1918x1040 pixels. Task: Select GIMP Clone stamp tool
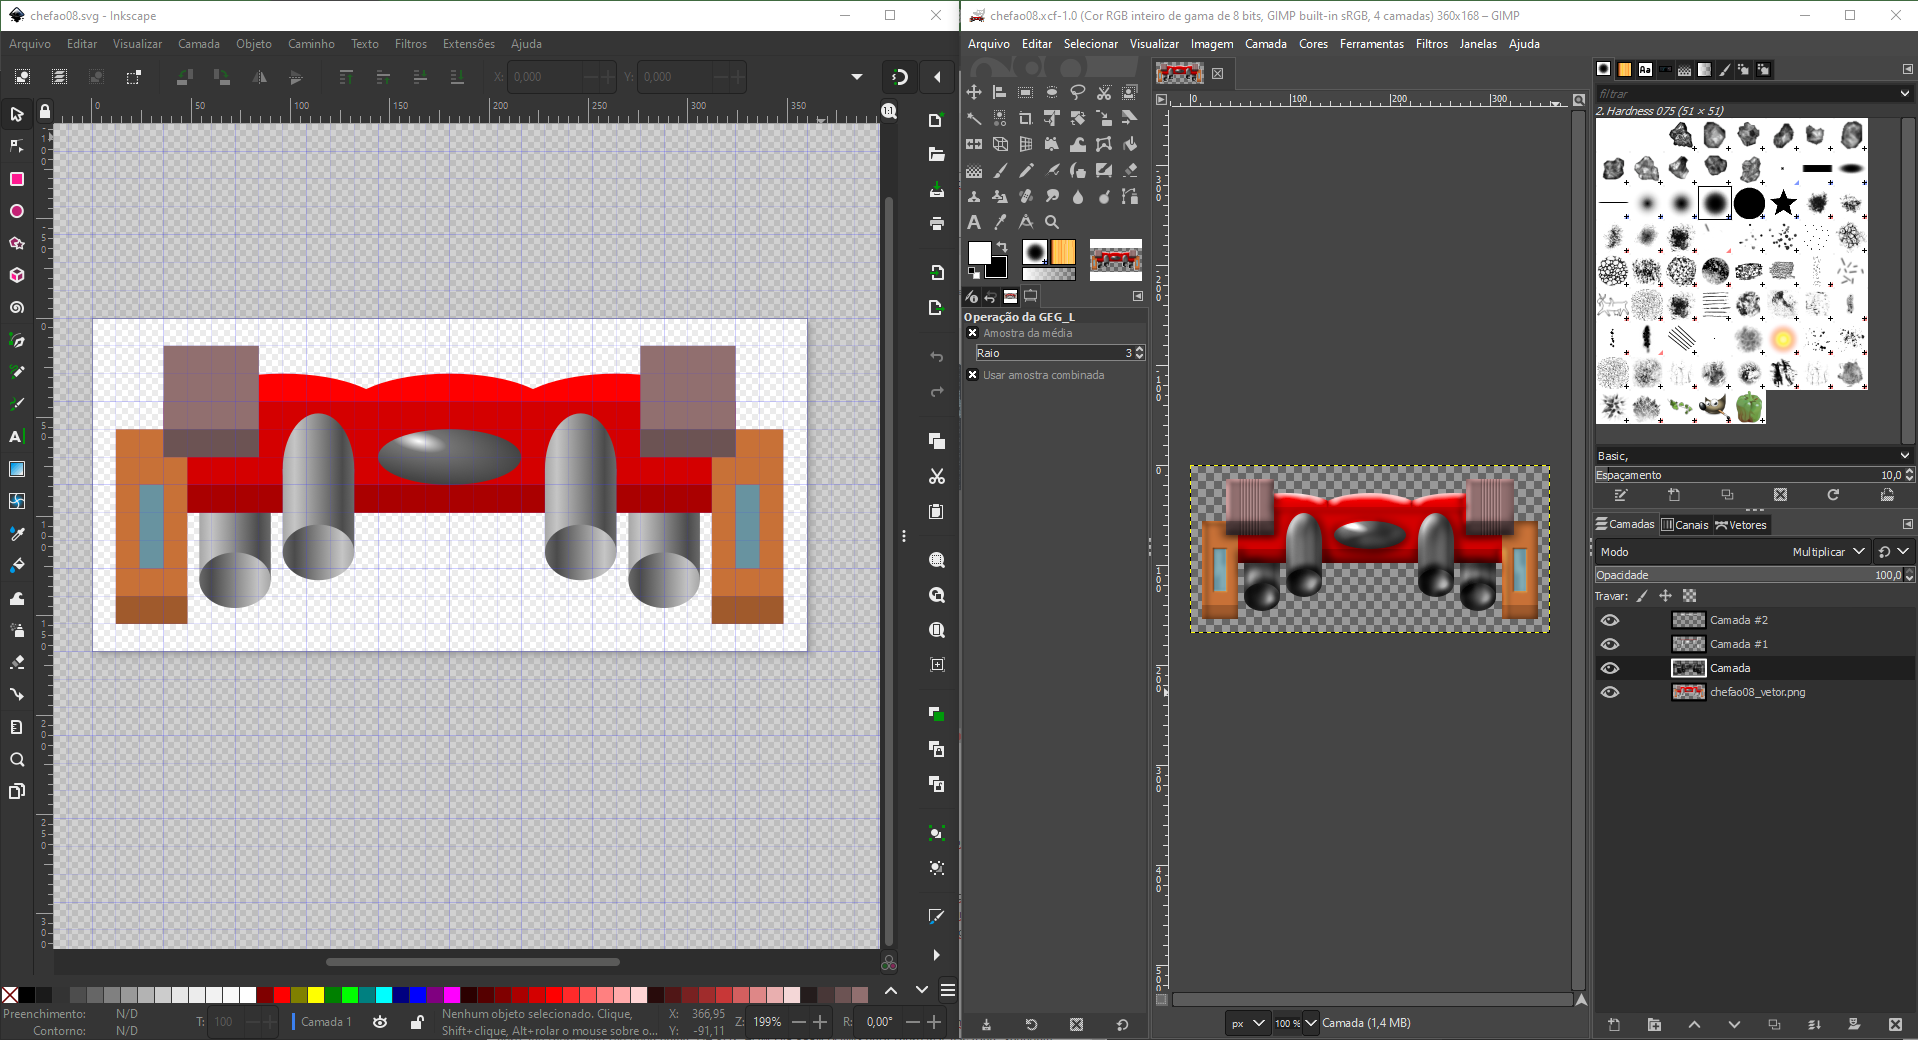pyautogui.click(x=974, y=196)
